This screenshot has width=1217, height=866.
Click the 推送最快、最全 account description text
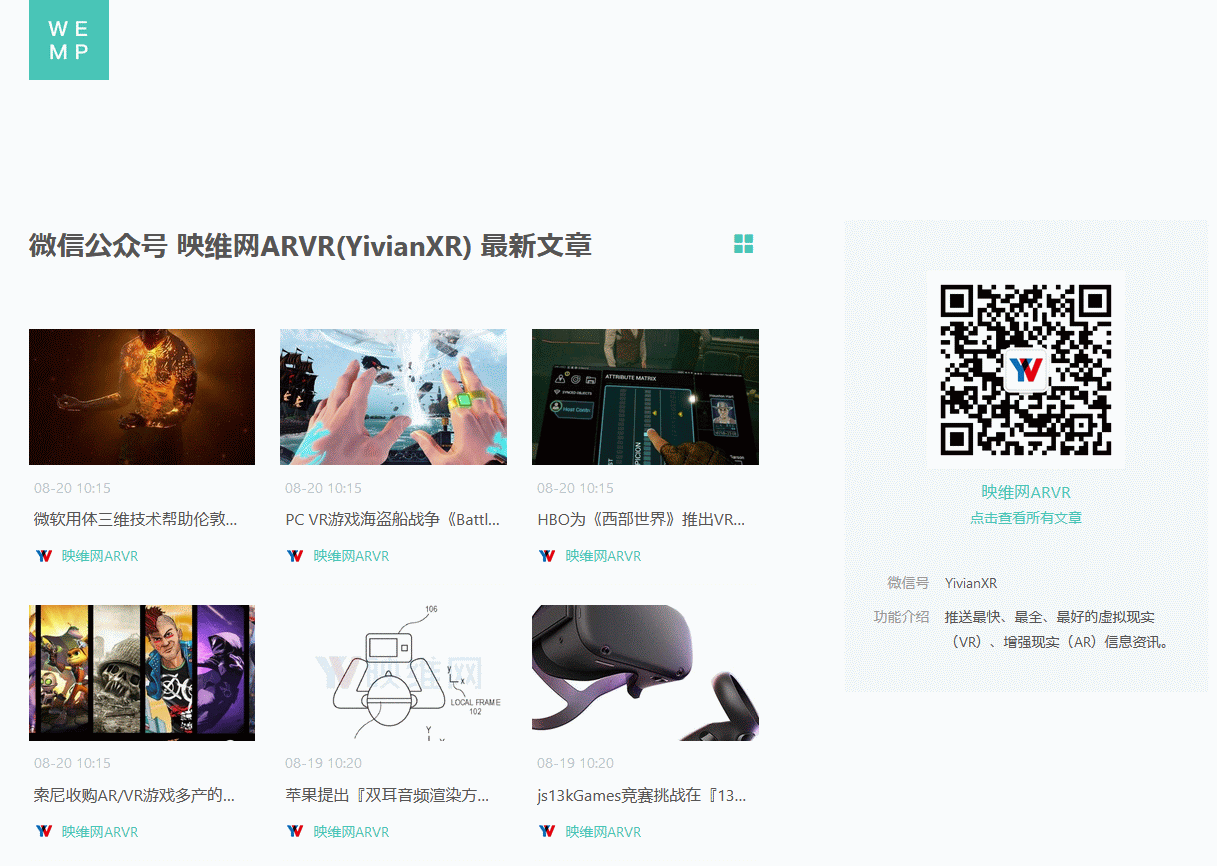tap(1057, 629)
